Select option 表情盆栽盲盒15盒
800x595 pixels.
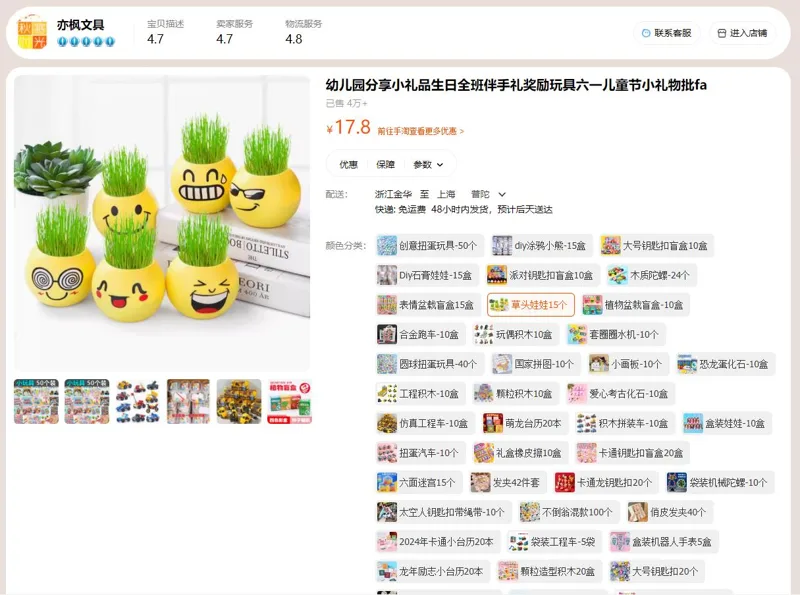pyautogui.click(x=428, y=305)
